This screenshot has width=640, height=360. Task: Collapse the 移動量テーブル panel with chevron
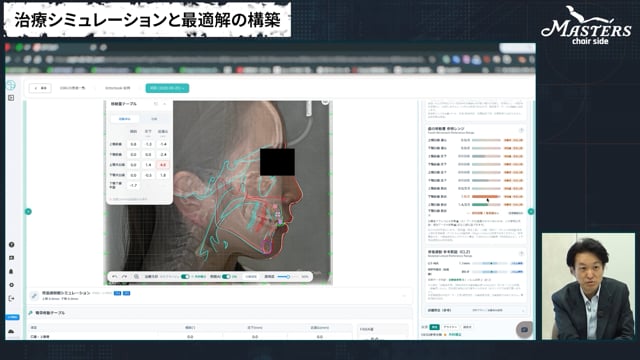point(164,104)
